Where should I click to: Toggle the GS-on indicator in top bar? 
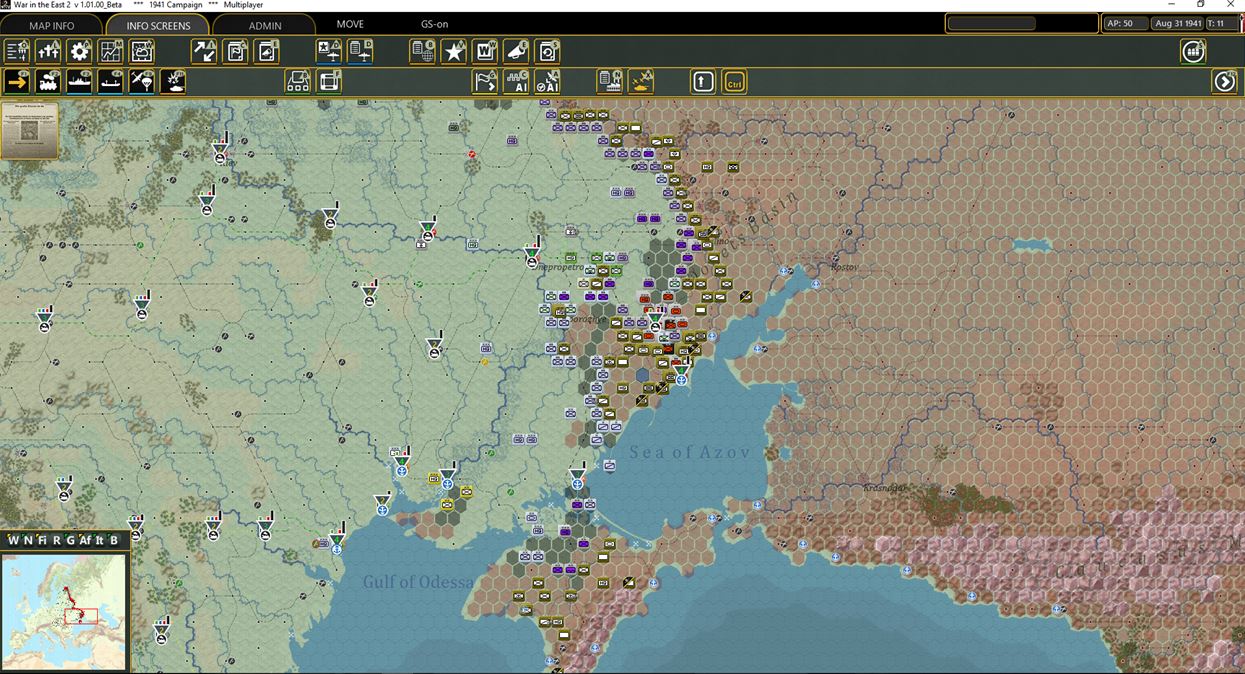pos(434,24)
